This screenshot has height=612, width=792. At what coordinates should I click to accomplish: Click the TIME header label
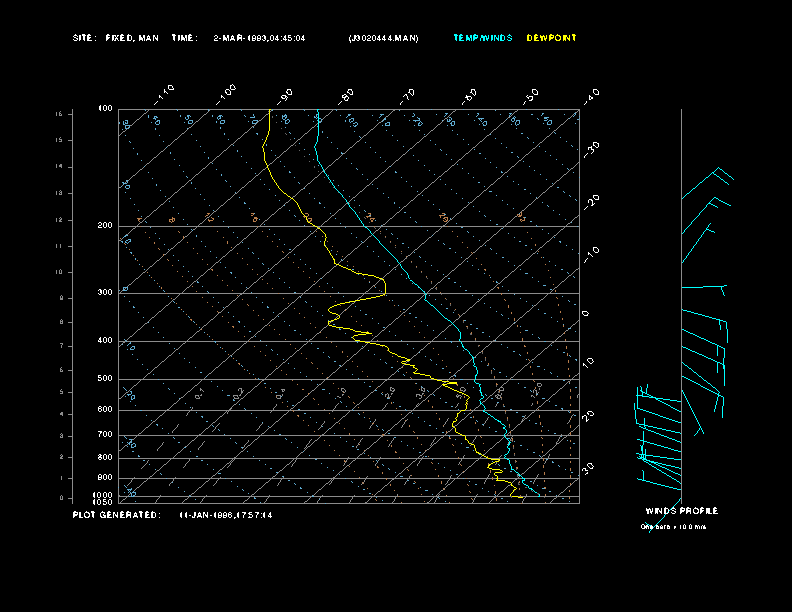[x=184, y=38]
